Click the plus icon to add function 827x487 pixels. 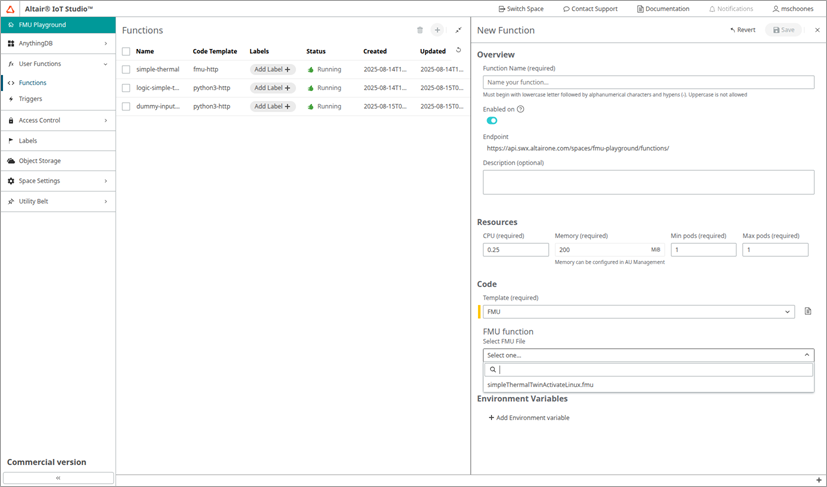(x=437, y=31)
